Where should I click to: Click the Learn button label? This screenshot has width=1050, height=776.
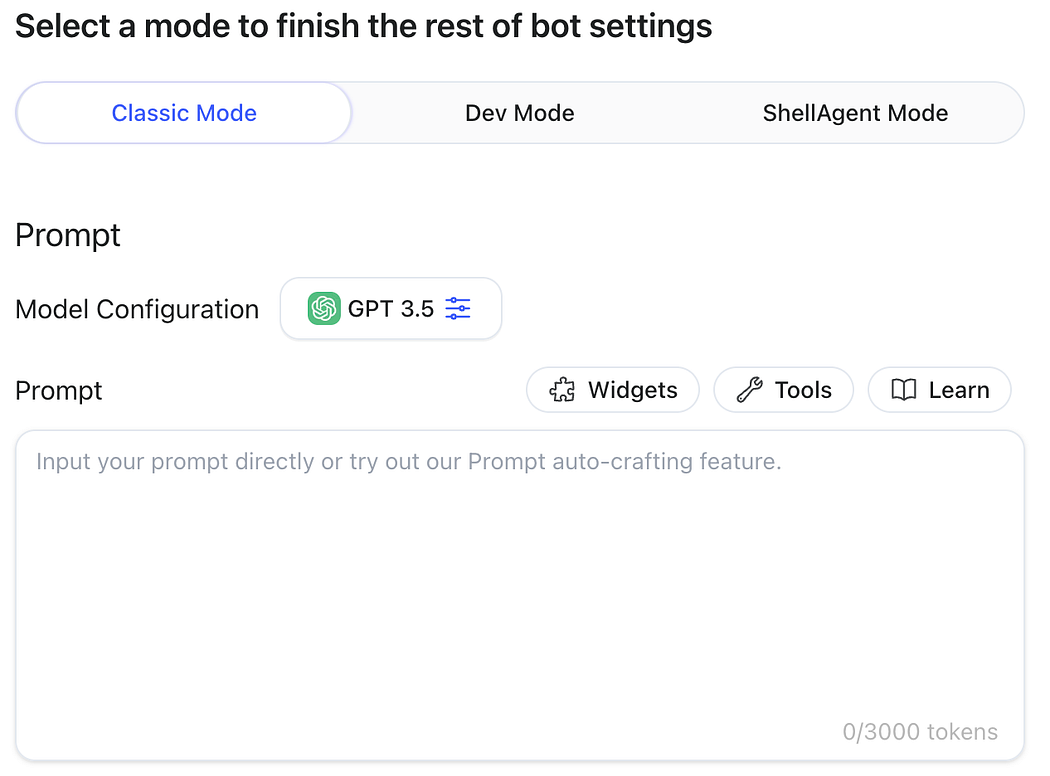(x=959, y=390)
